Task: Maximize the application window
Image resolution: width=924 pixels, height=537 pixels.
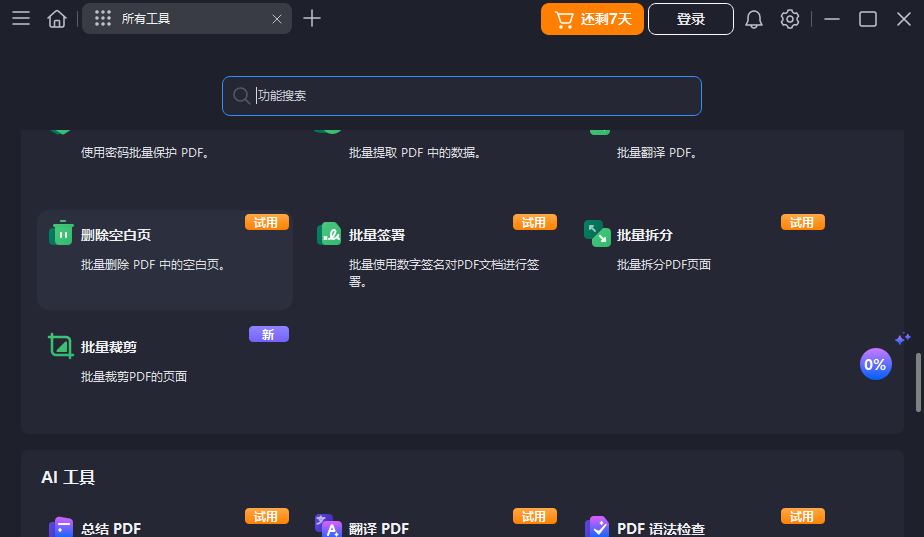Action: 867,19
